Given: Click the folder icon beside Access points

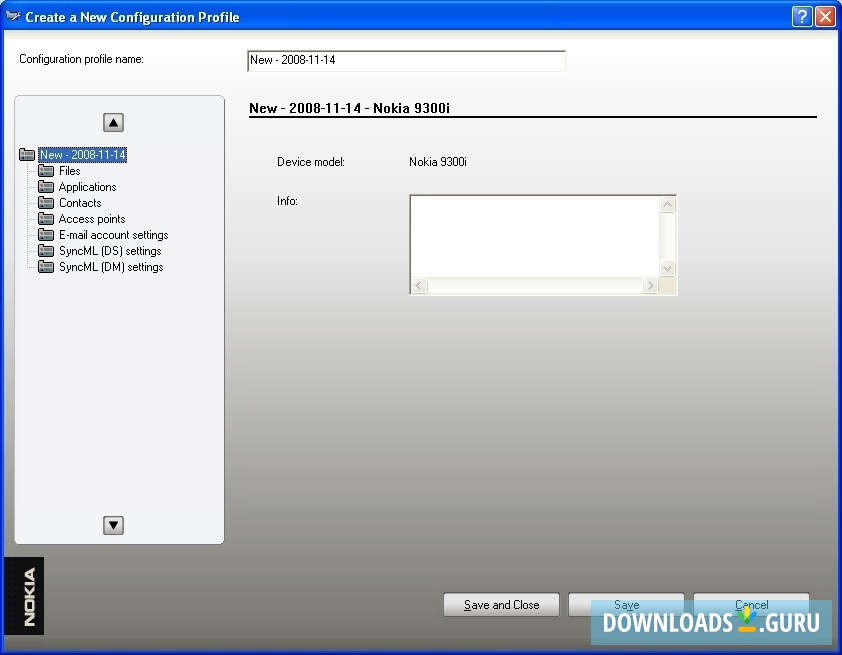Looking at the screenshot, I should pos(46,219).
